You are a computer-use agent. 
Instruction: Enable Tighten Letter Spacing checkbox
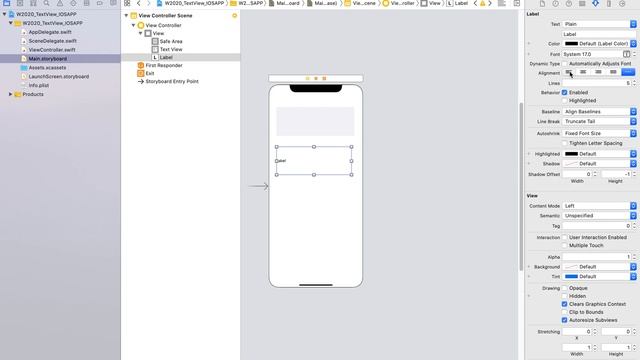[x=565, y=143]
